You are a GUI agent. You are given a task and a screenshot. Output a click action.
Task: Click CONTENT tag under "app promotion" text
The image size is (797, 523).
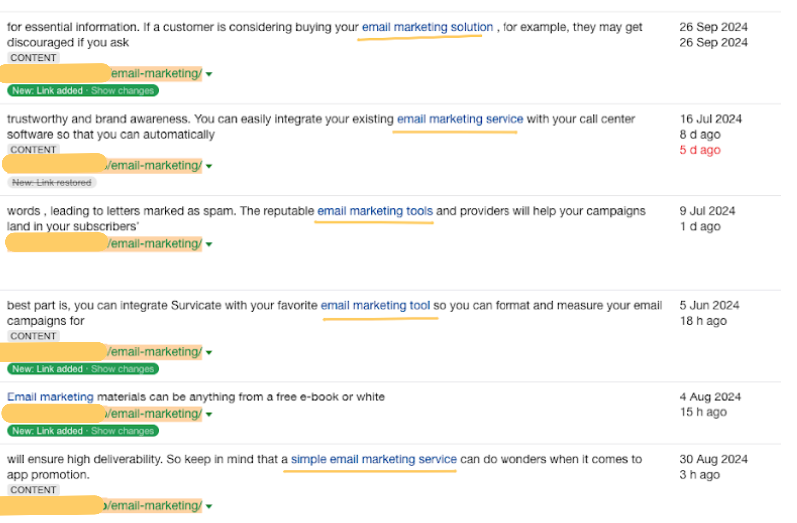click(33, 490)
